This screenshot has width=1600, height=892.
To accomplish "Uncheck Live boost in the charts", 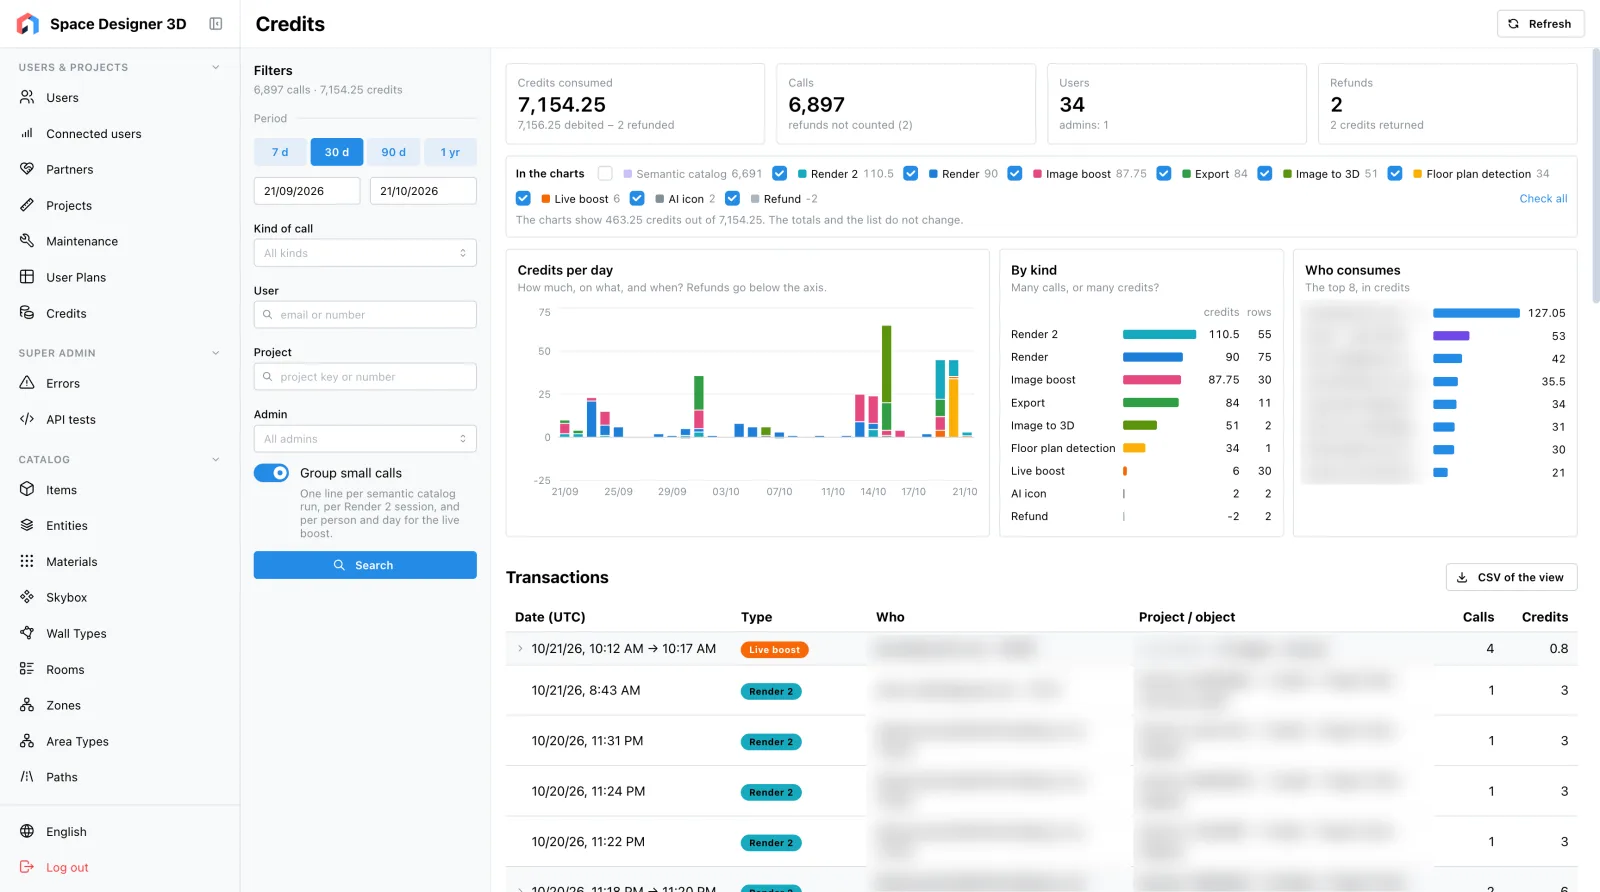I will pos(523,199).
